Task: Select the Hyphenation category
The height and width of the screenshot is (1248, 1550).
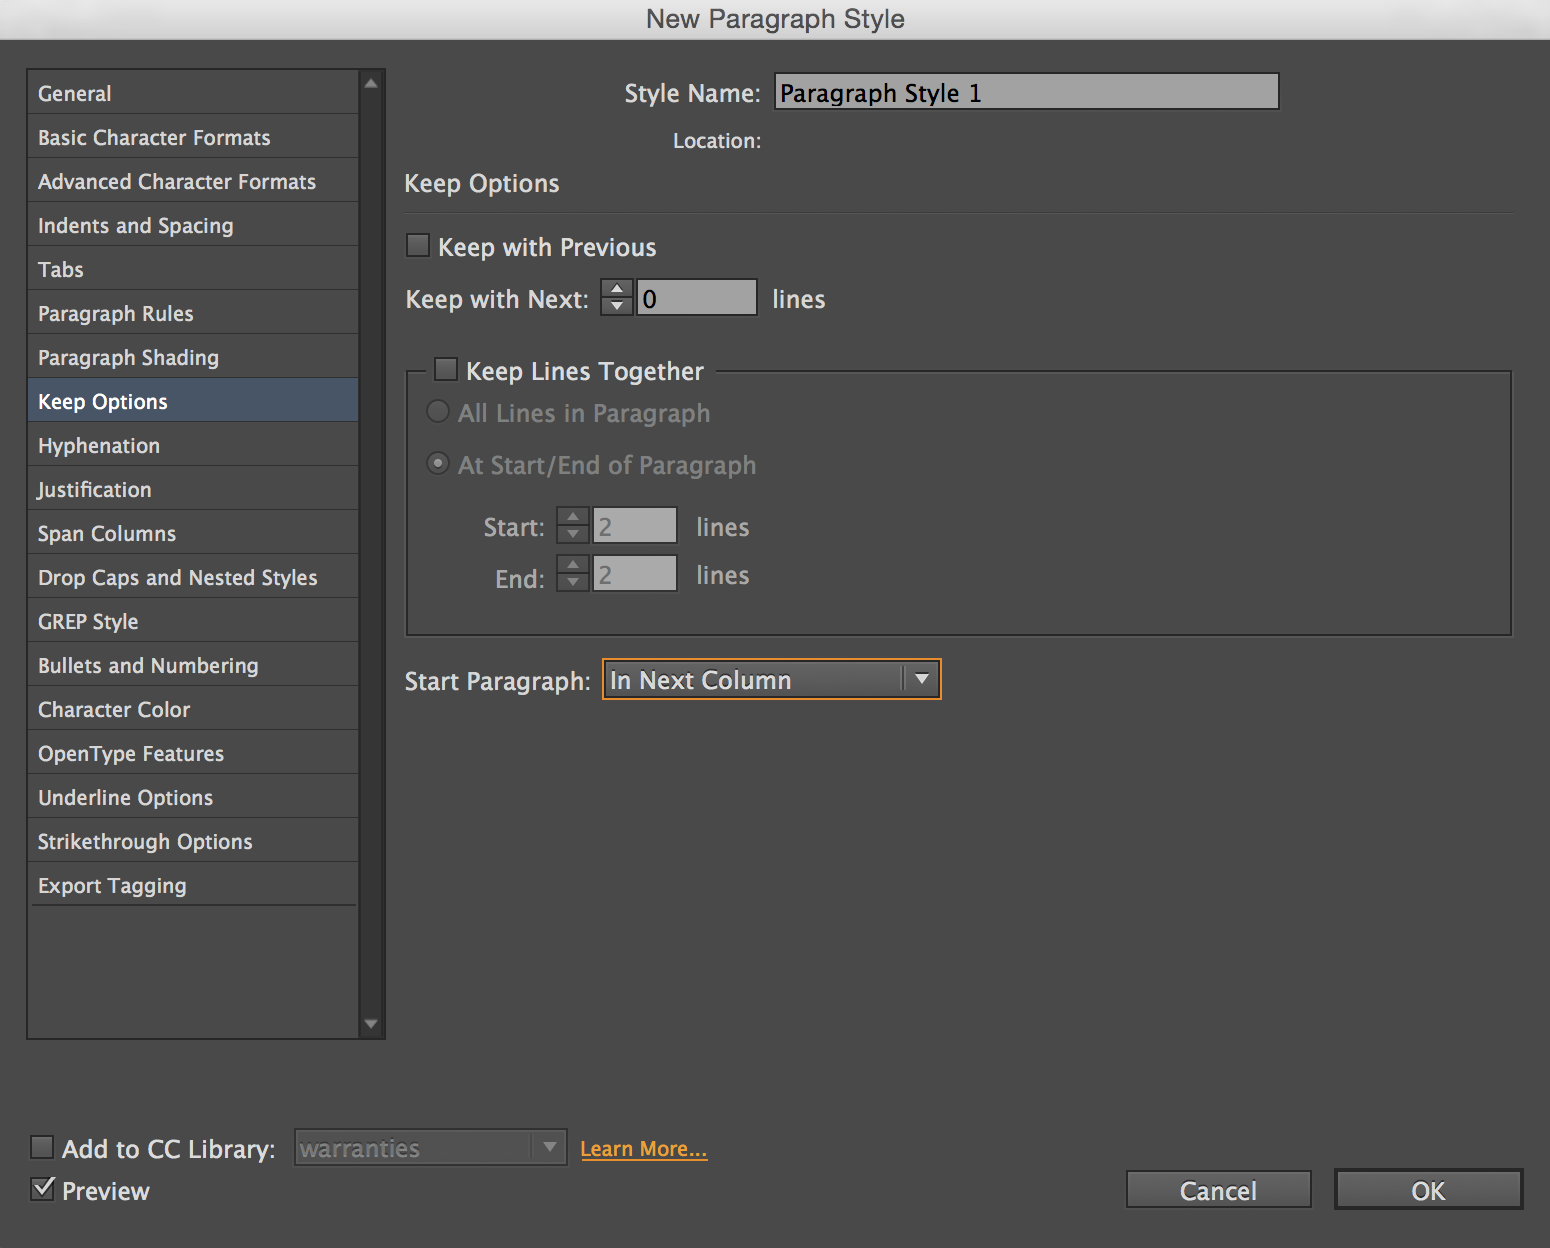Action: pos(99,446)
